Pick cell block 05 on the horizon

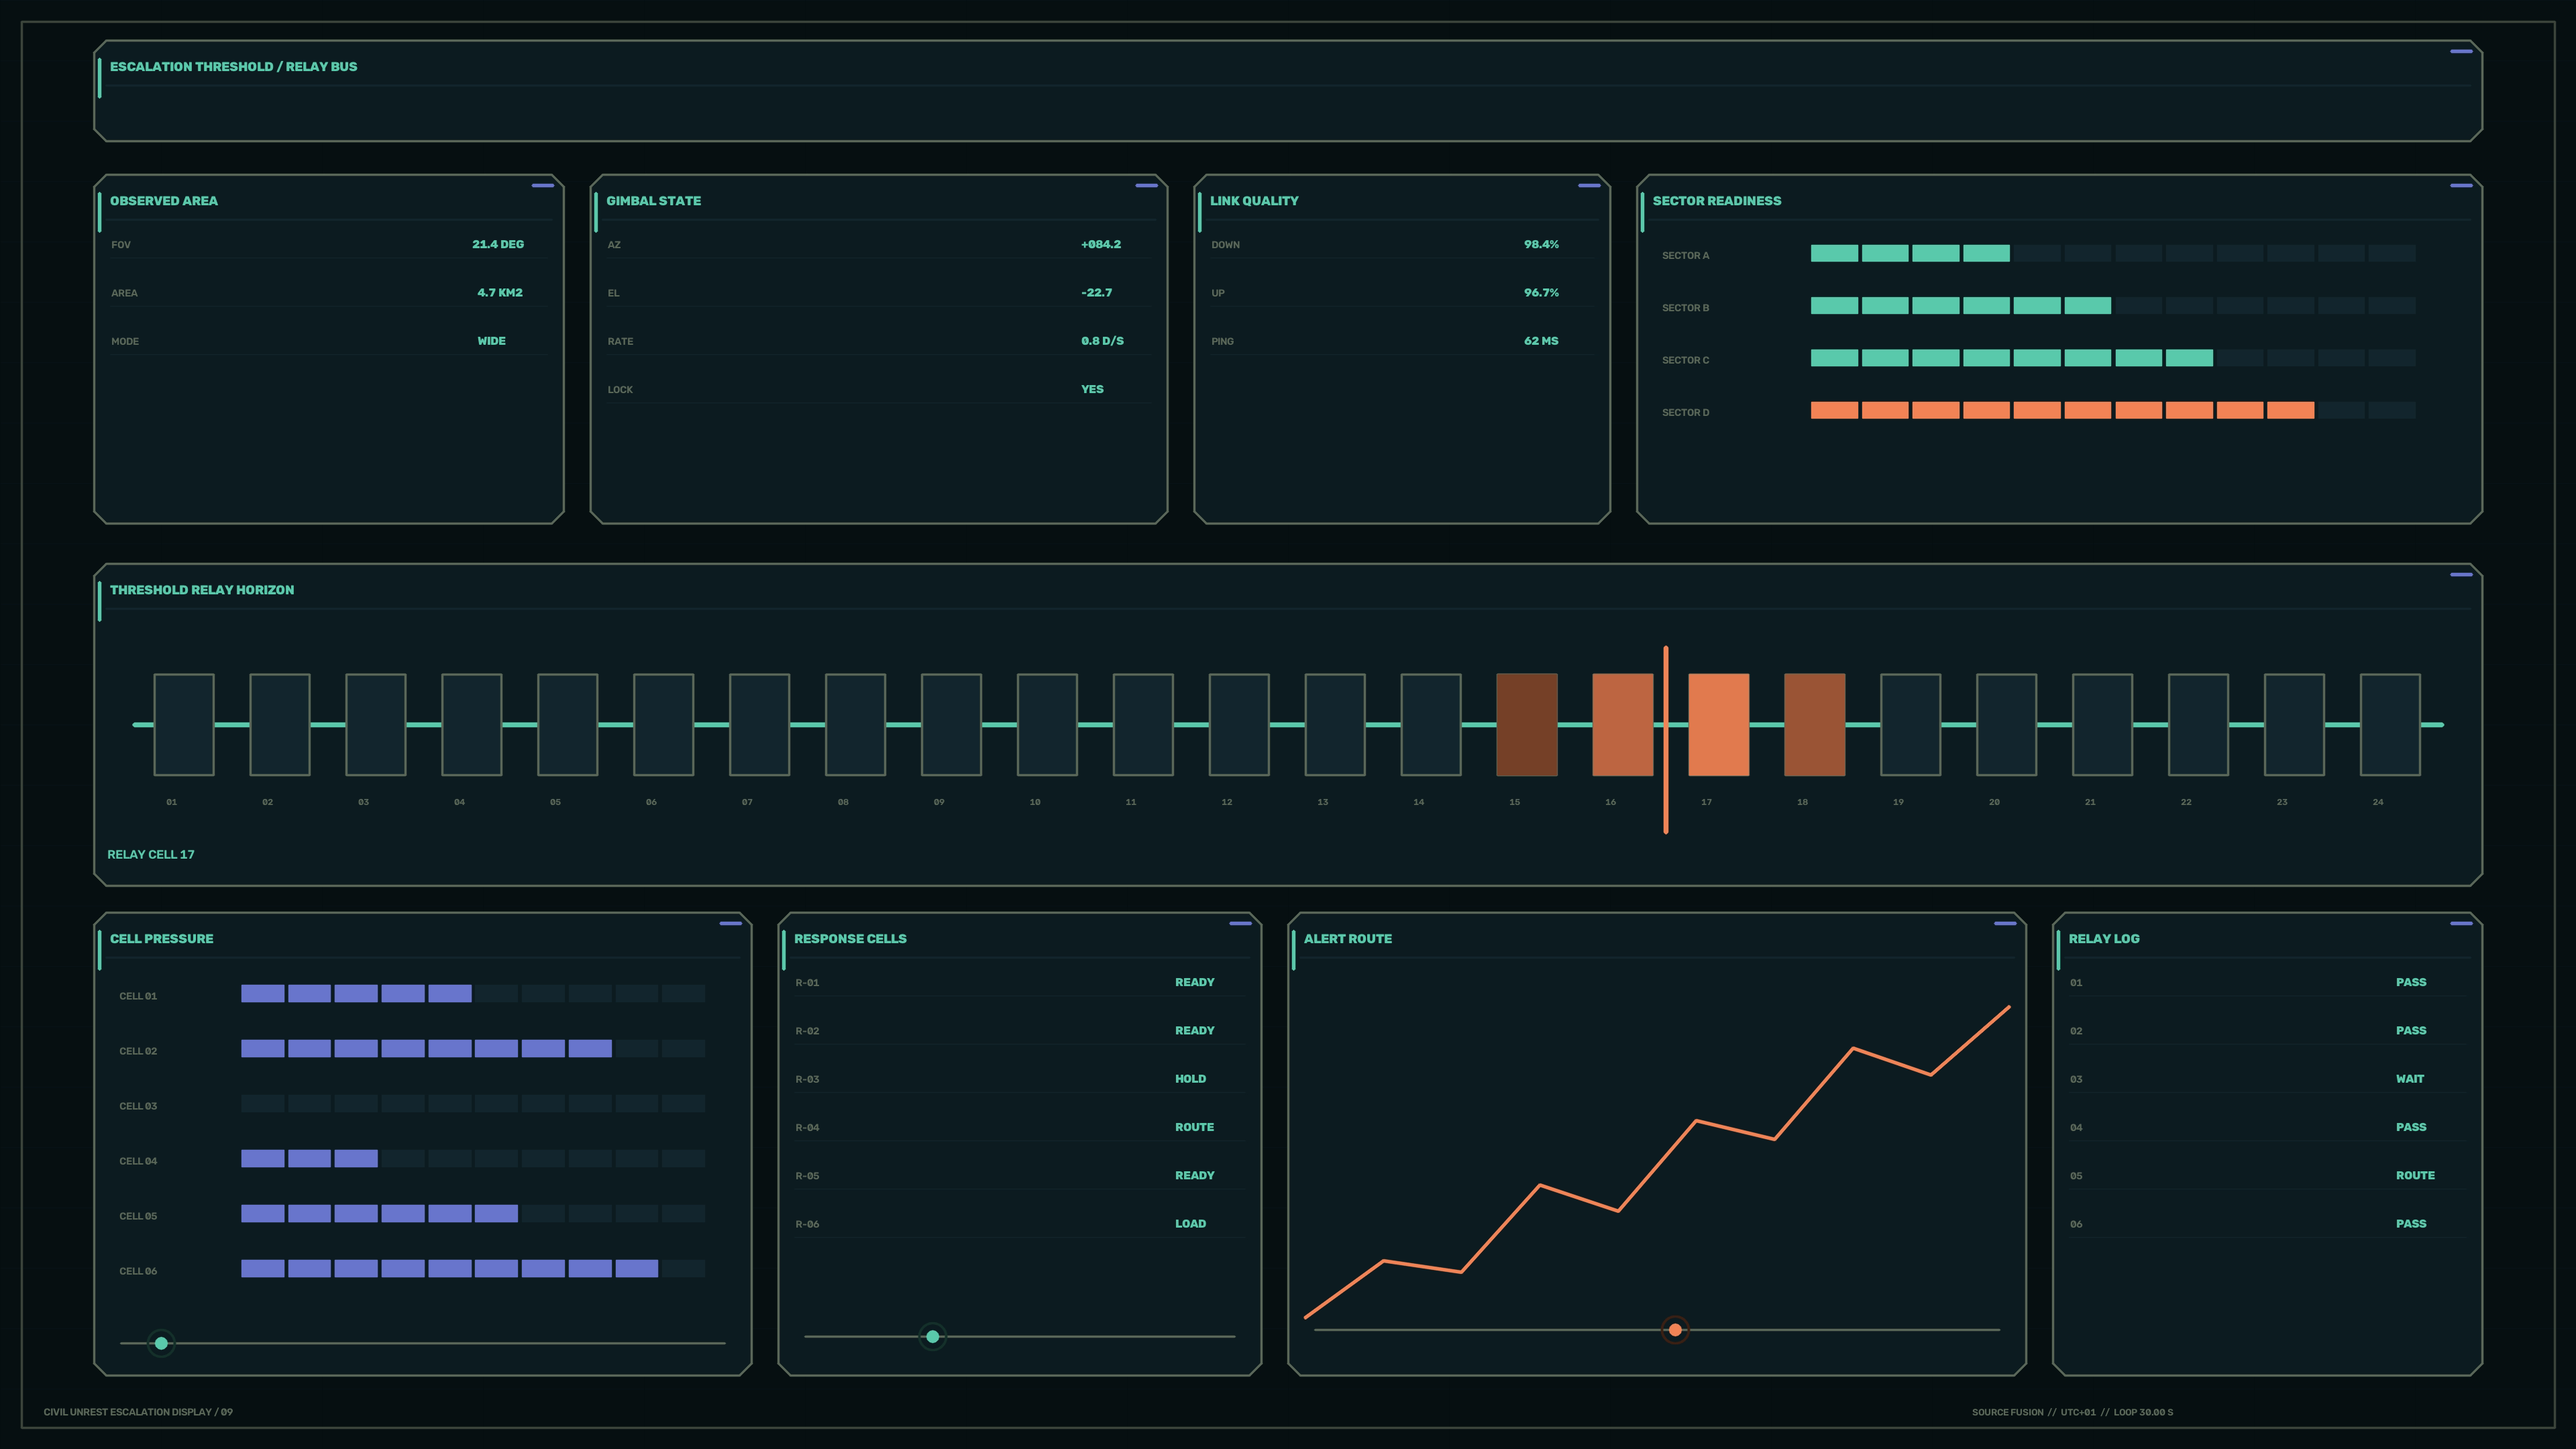tap(568, 724)
